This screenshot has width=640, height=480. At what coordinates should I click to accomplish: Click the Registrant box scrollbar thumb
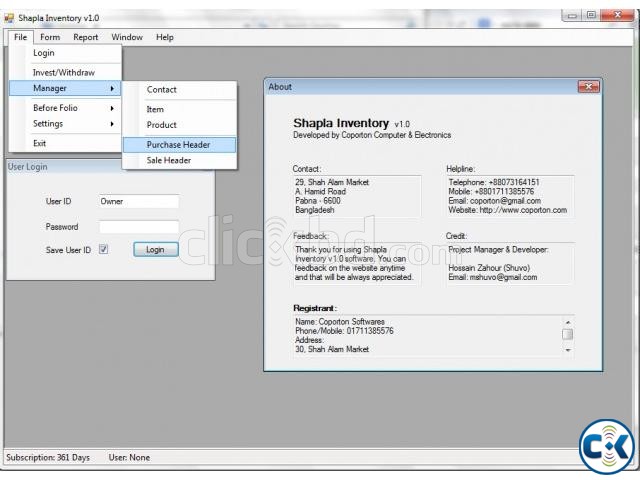pyautogui.click(x=568, y=334)
